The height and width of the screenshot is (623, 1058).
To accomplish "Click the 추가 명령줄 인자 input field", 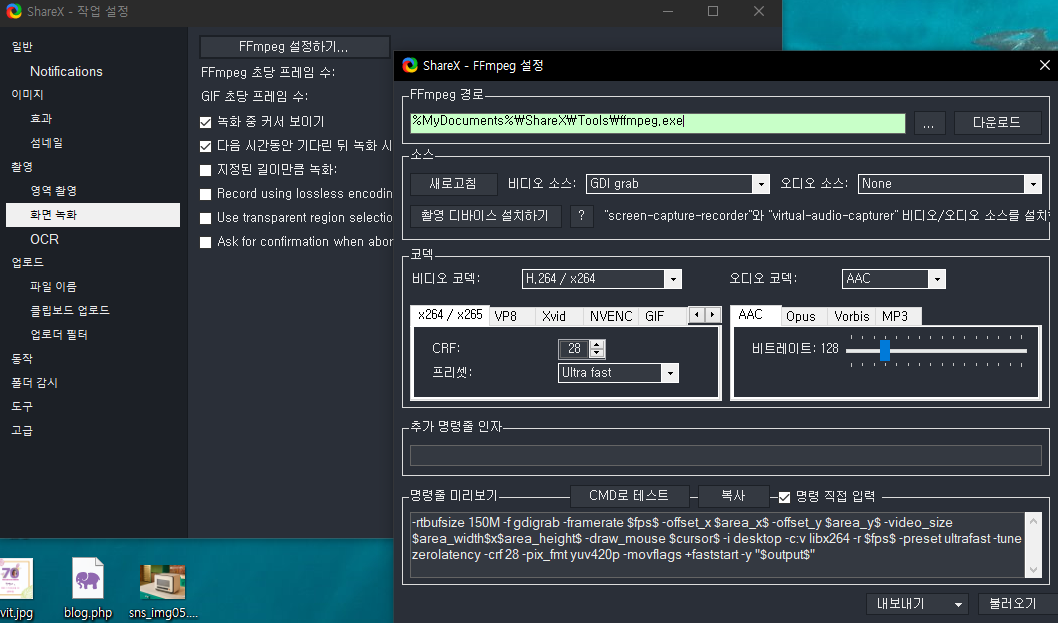I will pyautogui.click(x=725, y=455).
